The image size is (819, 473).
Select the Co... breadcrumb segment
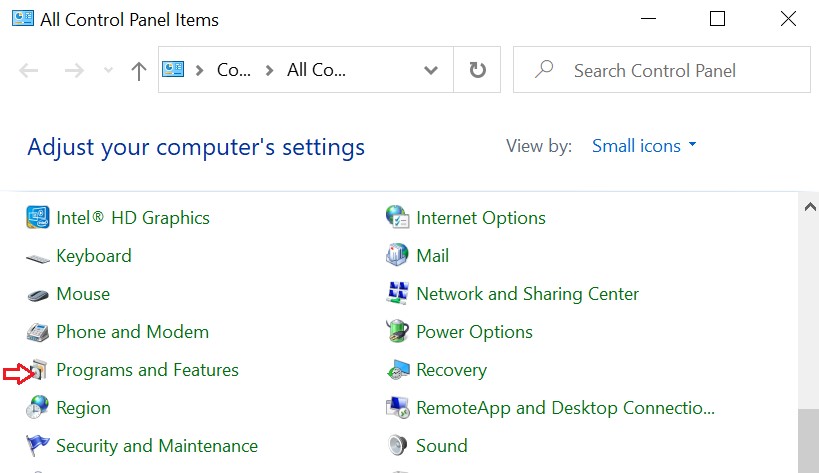pyautogui.click(x=234, y=69)
